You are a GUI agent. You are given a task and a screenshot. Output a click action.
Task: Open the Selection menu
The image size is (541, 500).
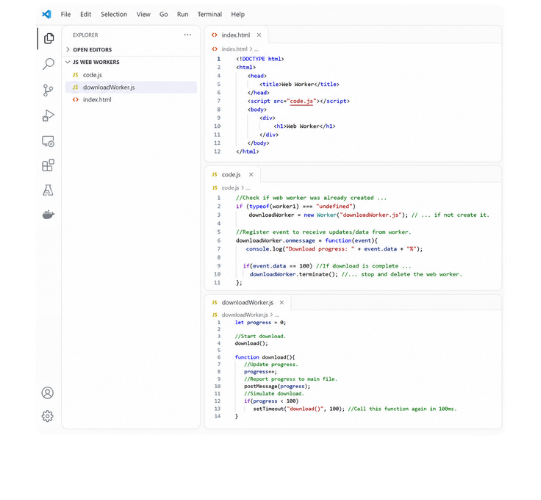(x=114, y=14)
